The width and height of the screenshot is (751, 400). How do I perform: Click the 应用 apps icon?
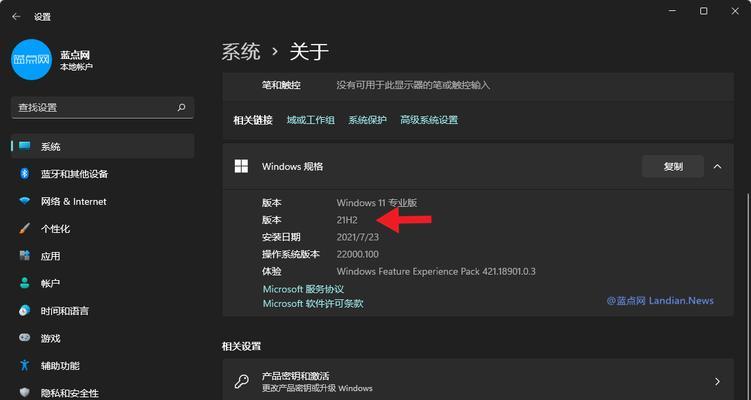24,256
